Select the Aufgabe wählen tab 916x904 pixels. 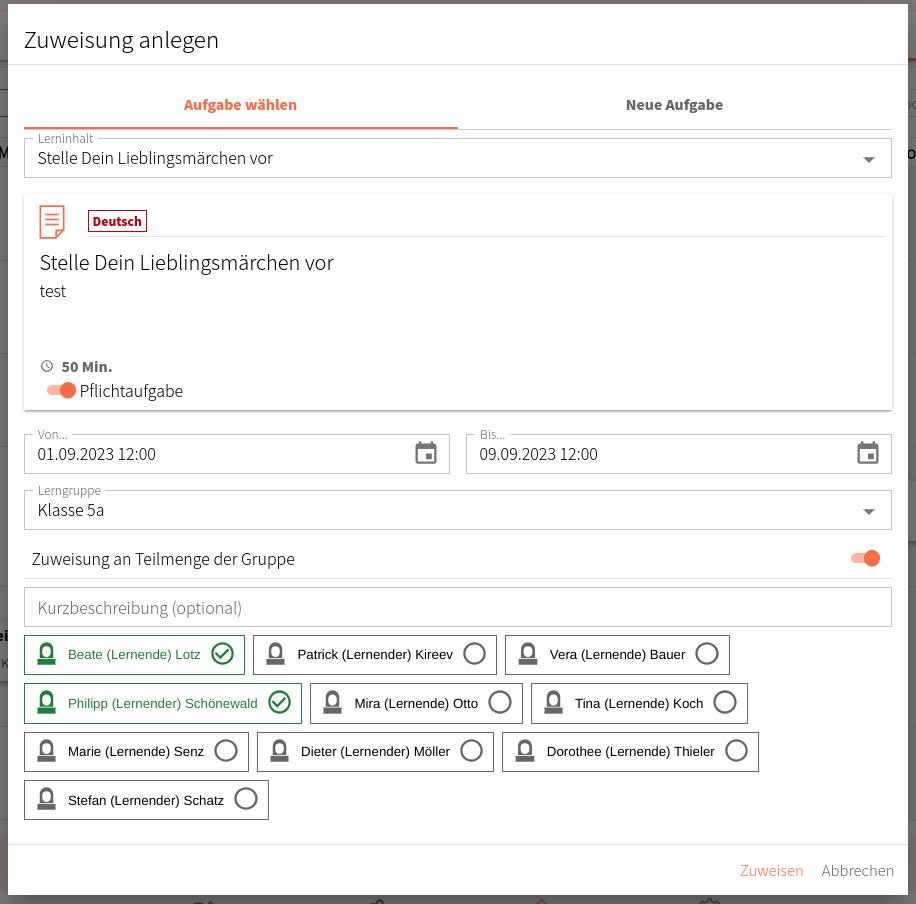pos(241,105)
